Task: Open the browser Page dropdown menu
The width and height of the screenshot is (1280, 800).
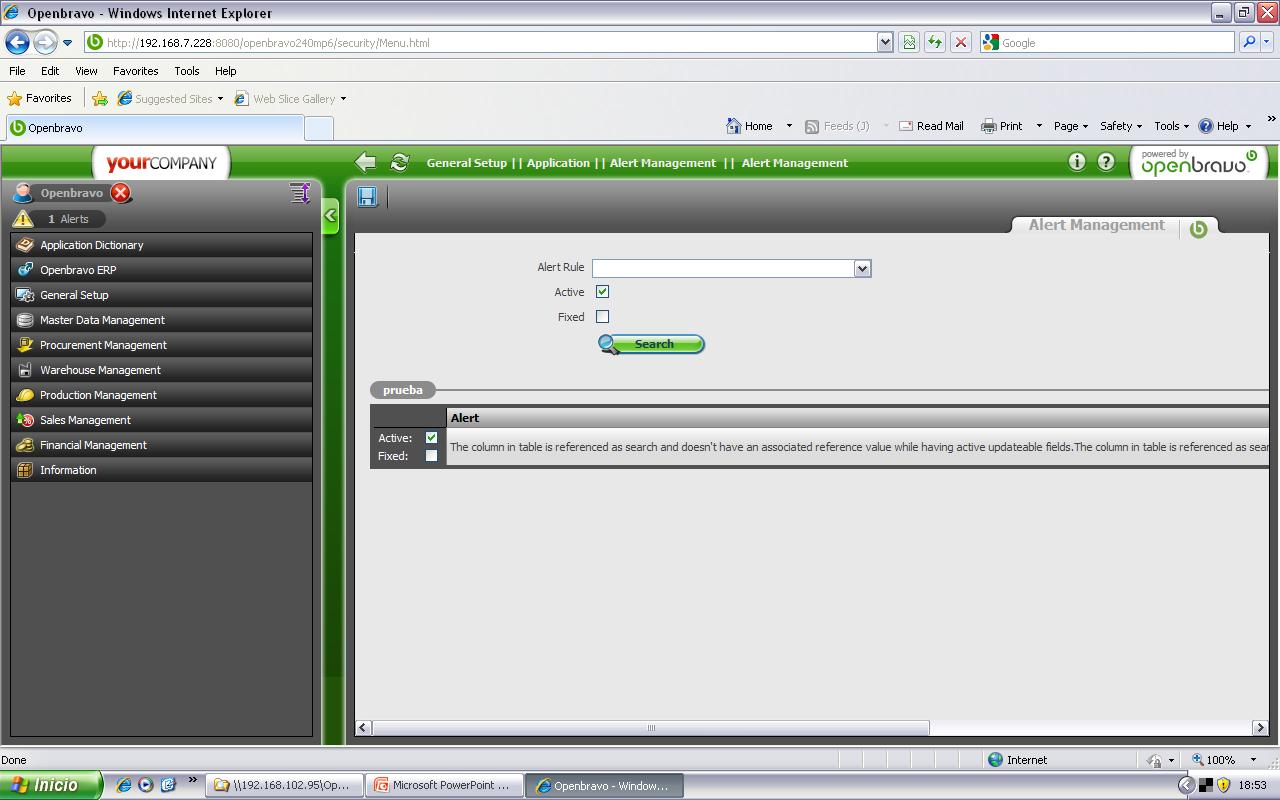Action: [x=1071, y=126]
